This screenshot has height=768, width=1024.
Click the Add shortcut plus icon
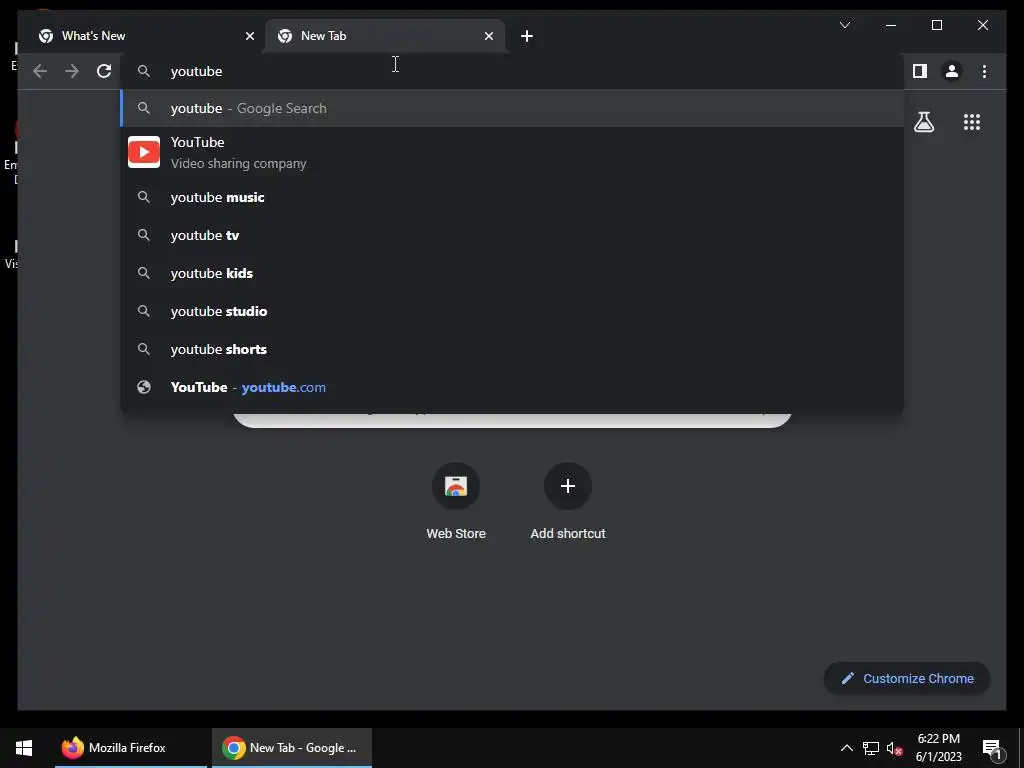pyautogui.click(x=568, y=486)
